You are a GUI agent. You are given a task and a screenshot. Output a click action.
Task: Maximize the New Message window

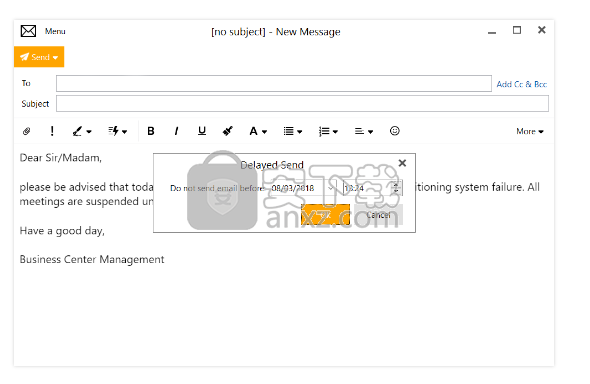[517, 30]
